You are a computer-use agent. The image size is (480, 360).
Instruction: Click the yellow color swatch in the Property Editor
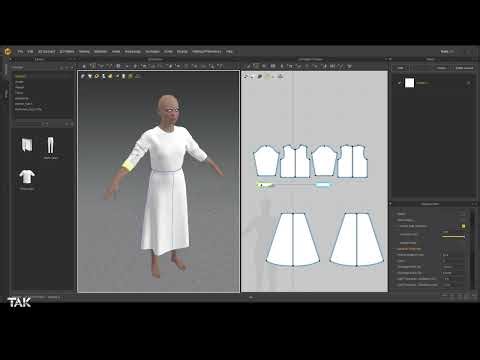(x=463, y=226)
